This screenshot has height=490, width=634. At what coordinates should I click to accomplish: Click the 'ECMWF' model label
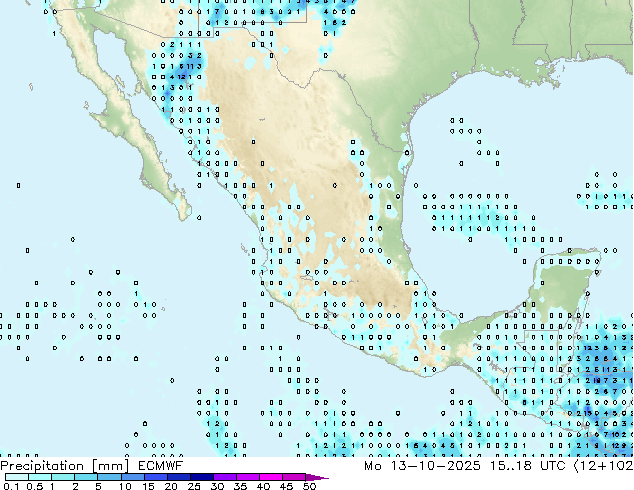161,466
